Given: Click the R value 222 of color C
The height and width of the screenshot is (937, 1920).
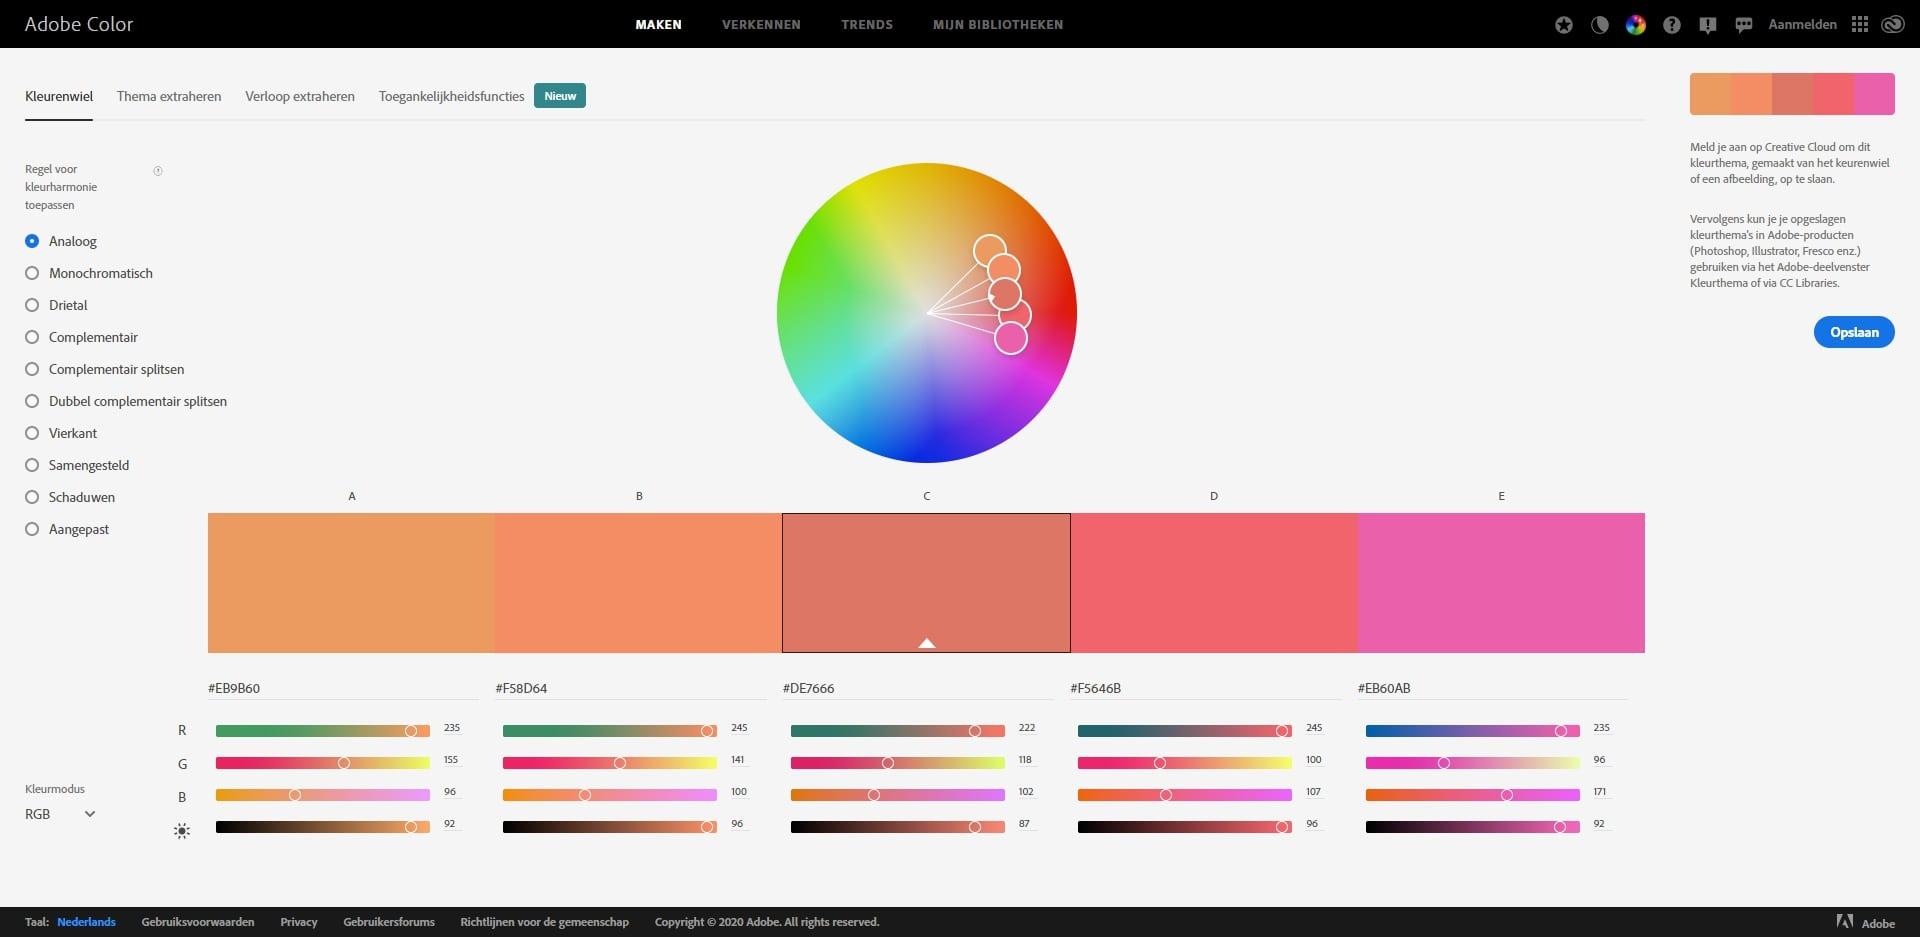Looking at the screenshot, I should [x=1027, y=728].
